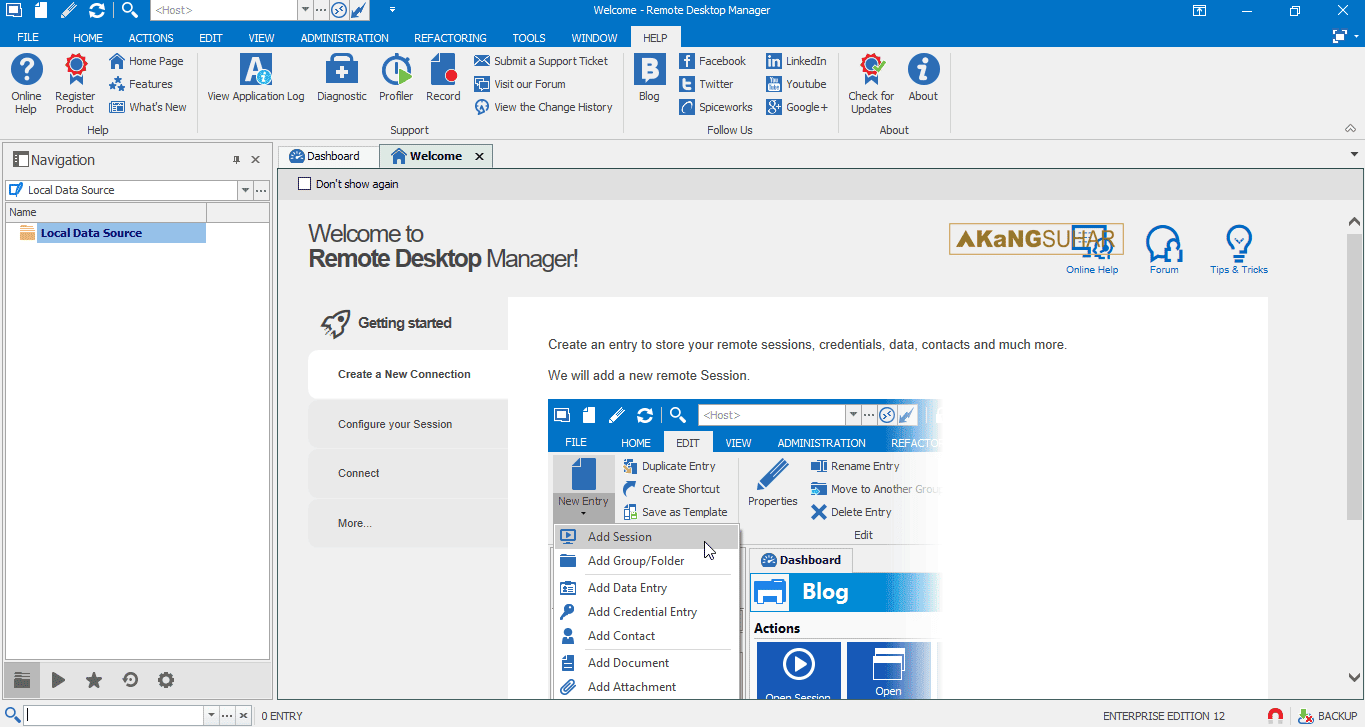Switch to the Dashboard tab
Screen dimensions: 1365x727
[x=325, y=156]
